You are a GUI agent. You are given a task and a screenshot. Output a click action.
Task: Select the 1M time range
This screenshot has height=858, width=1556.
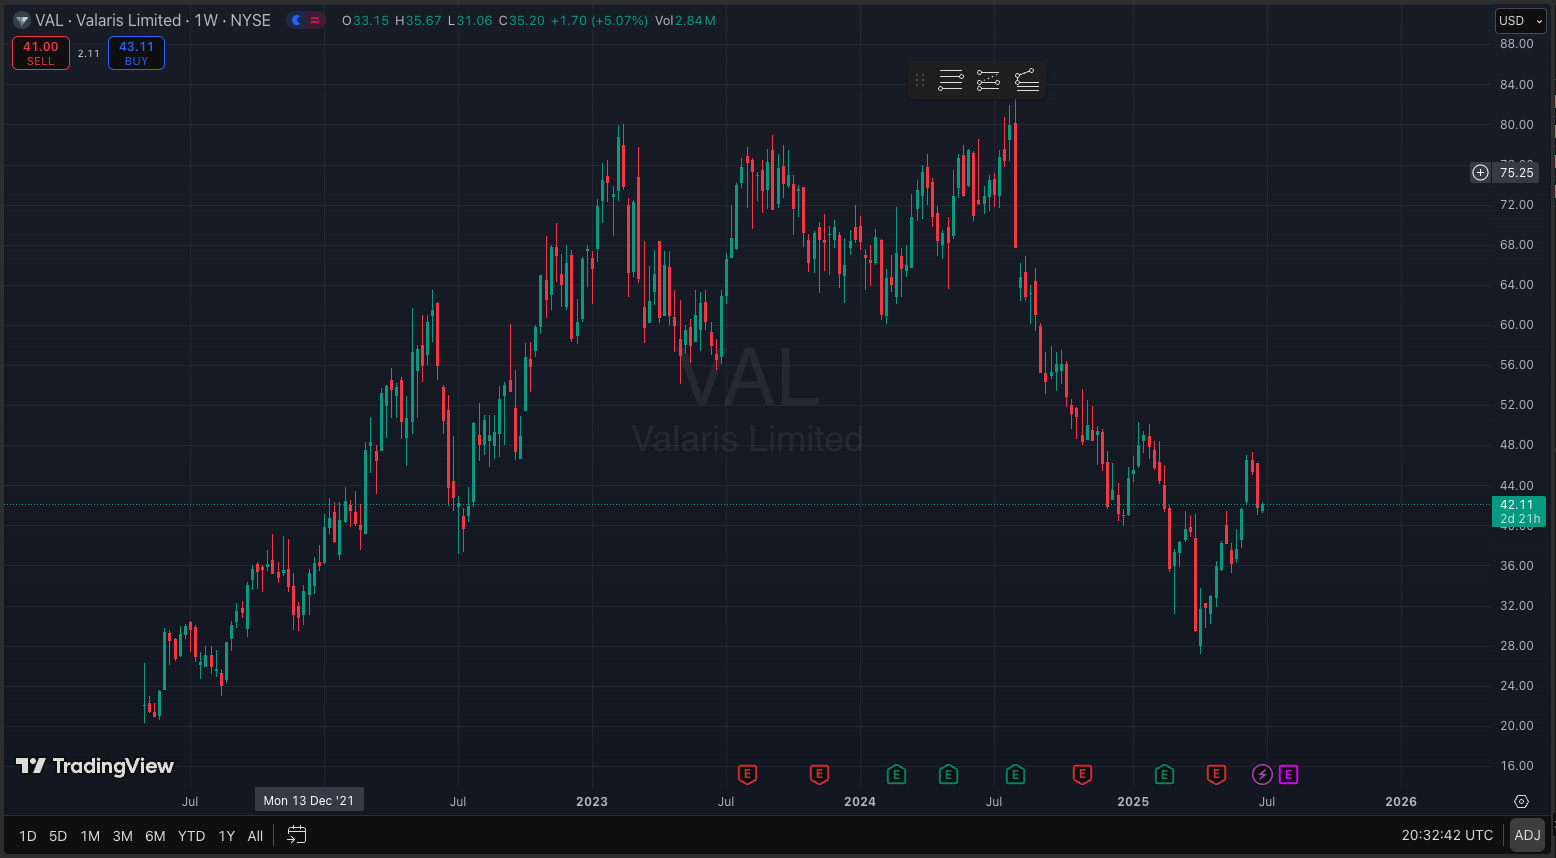(90, 836)
